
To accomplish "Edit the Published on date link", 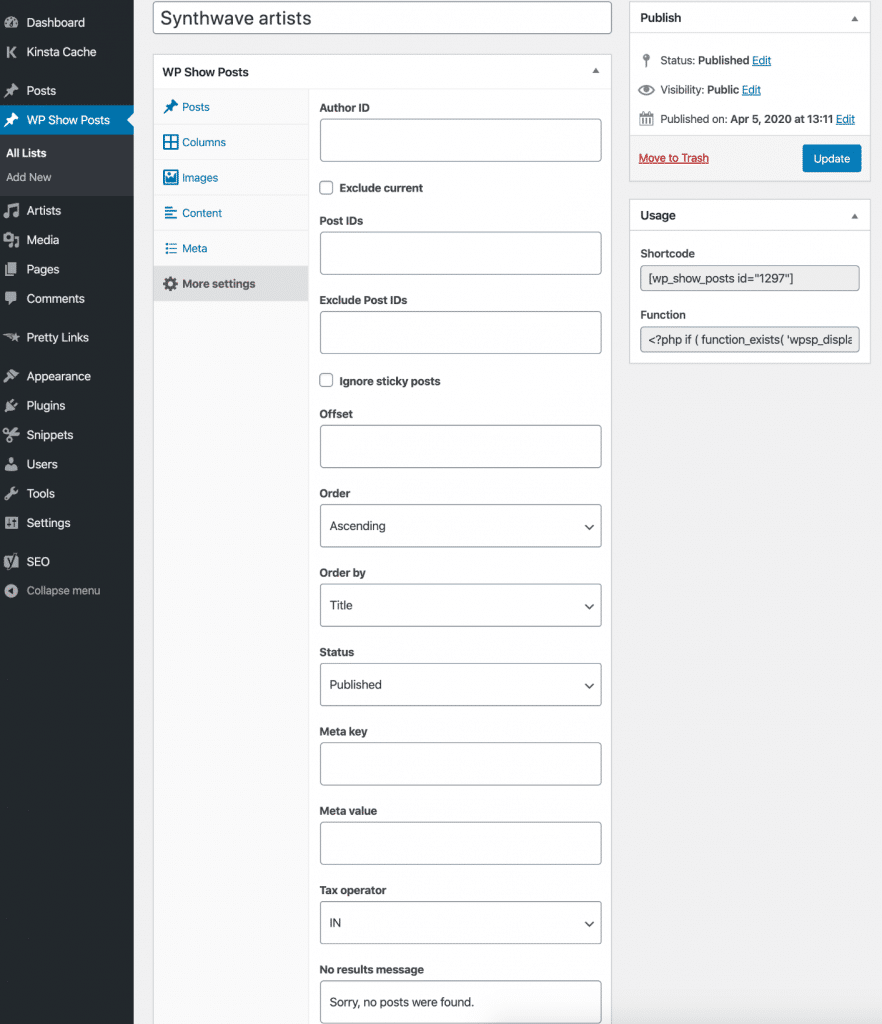I will 845,119.
